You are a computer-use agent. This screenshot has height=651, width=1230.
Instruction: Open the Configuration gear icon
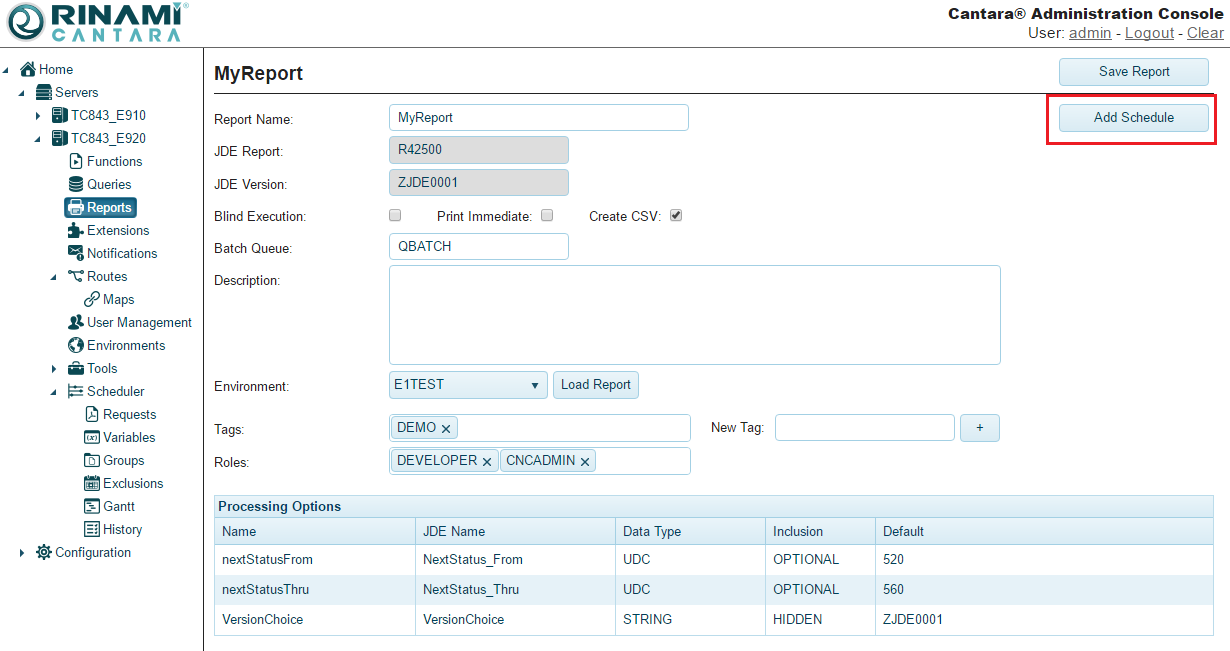(x=44, y=552)
